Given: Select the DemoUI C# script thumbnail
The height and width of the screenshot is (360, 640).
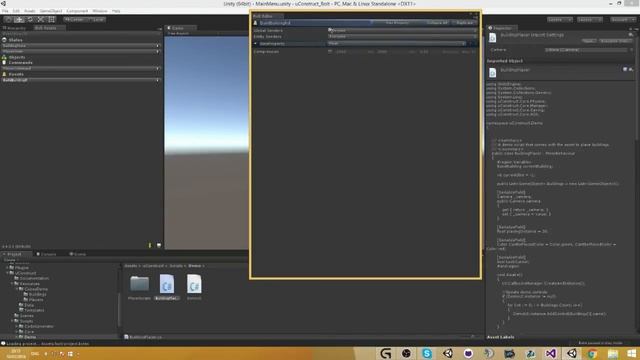Looking at the screenshot, I should point(194,284).
